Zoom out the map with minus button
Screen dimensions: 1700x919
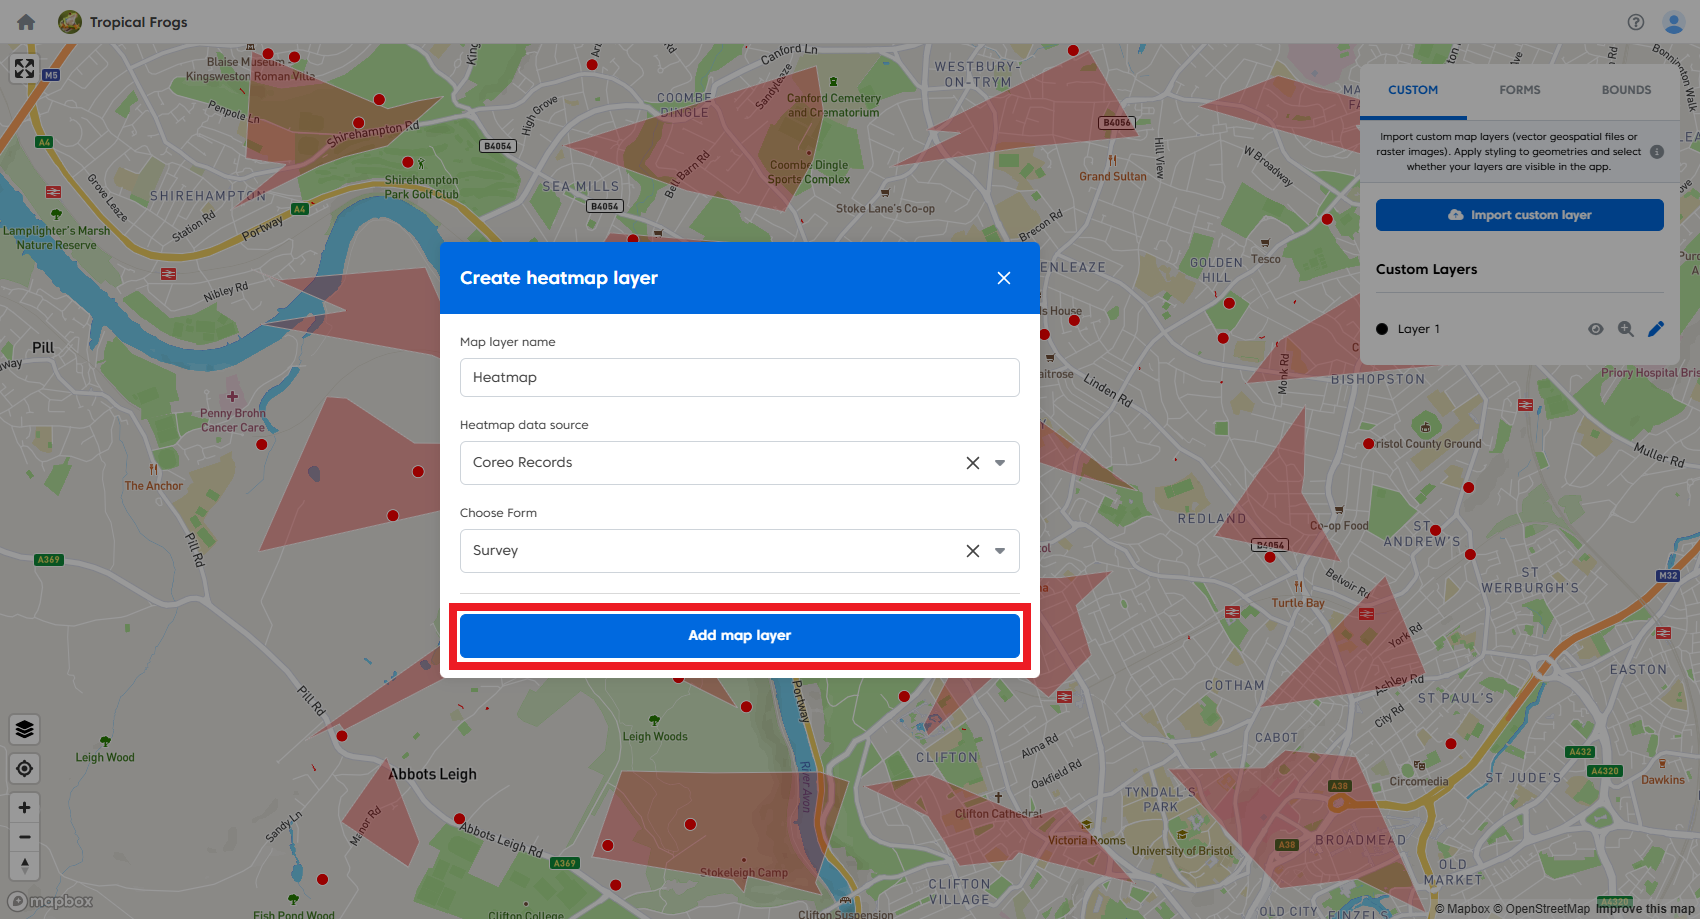(25, 837)
